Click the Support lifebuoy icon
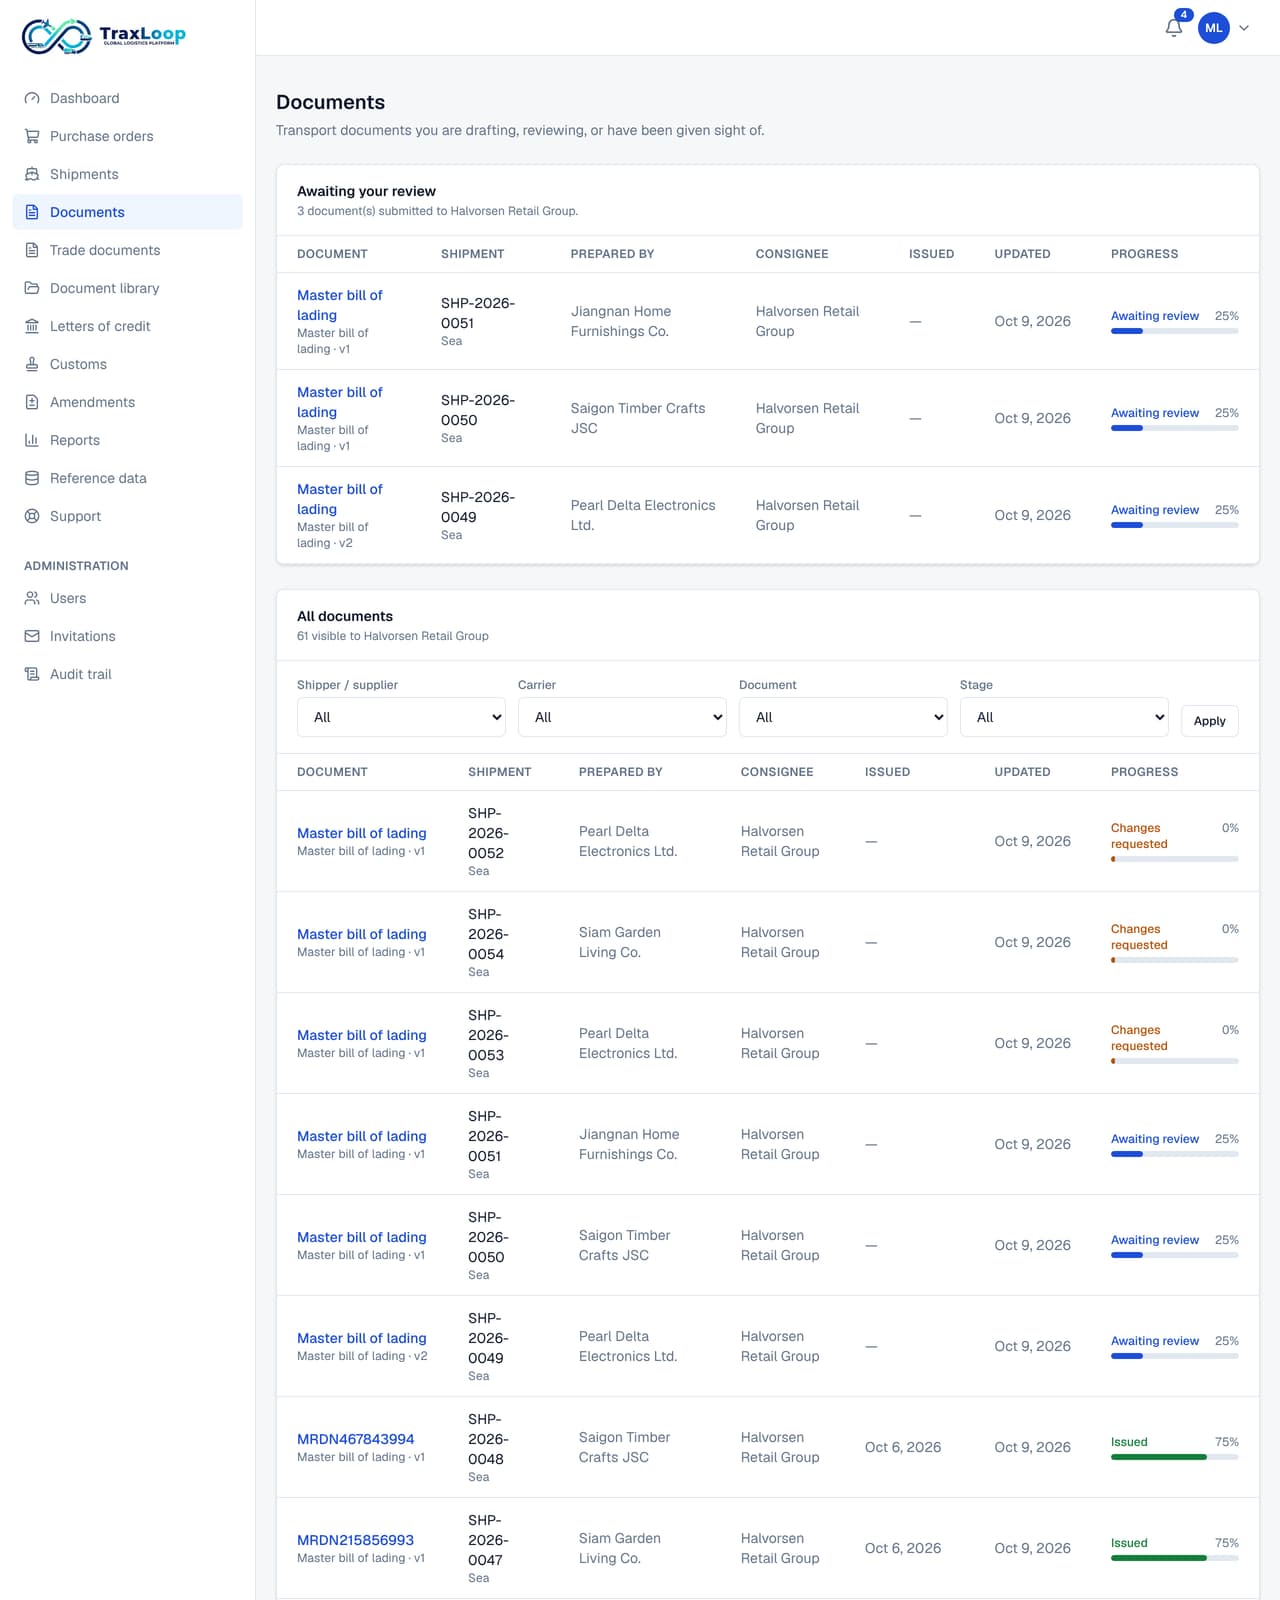This screenshot has height=1600, width=1280. point(32,516)
